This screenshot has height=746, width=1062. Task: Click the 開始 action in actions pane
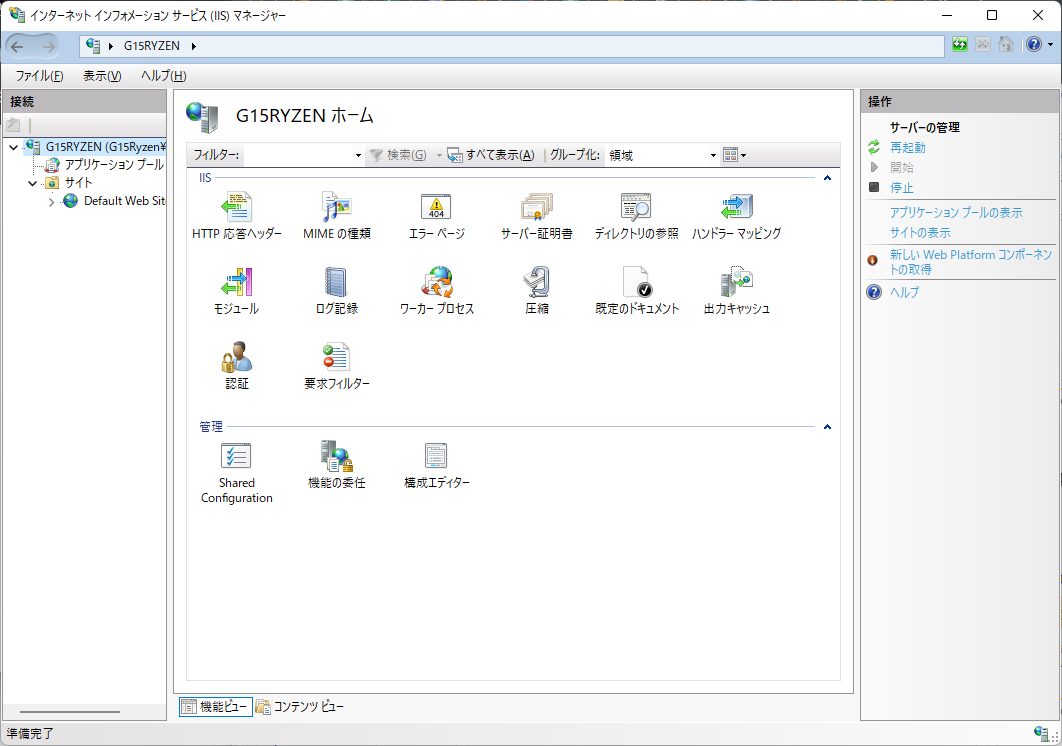901,167
